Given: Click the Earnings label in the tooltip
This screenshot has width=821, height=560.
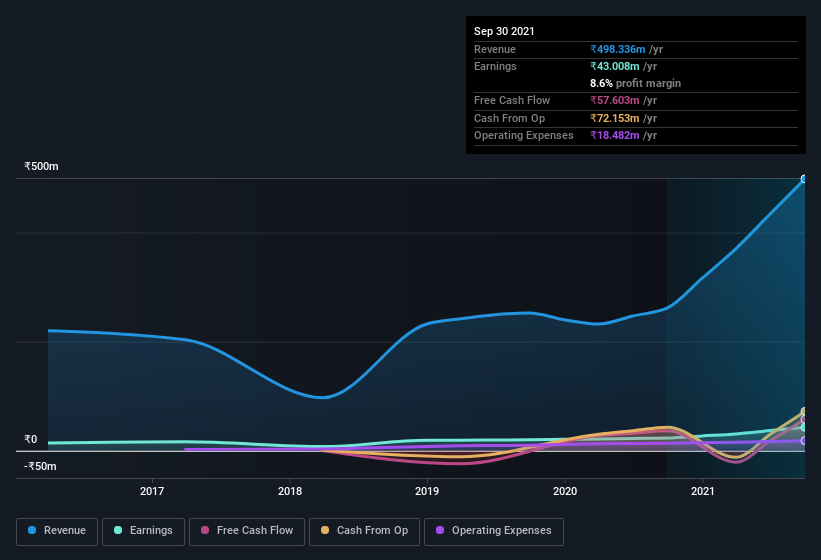Looking at the screenshot, I should (495, 66).
